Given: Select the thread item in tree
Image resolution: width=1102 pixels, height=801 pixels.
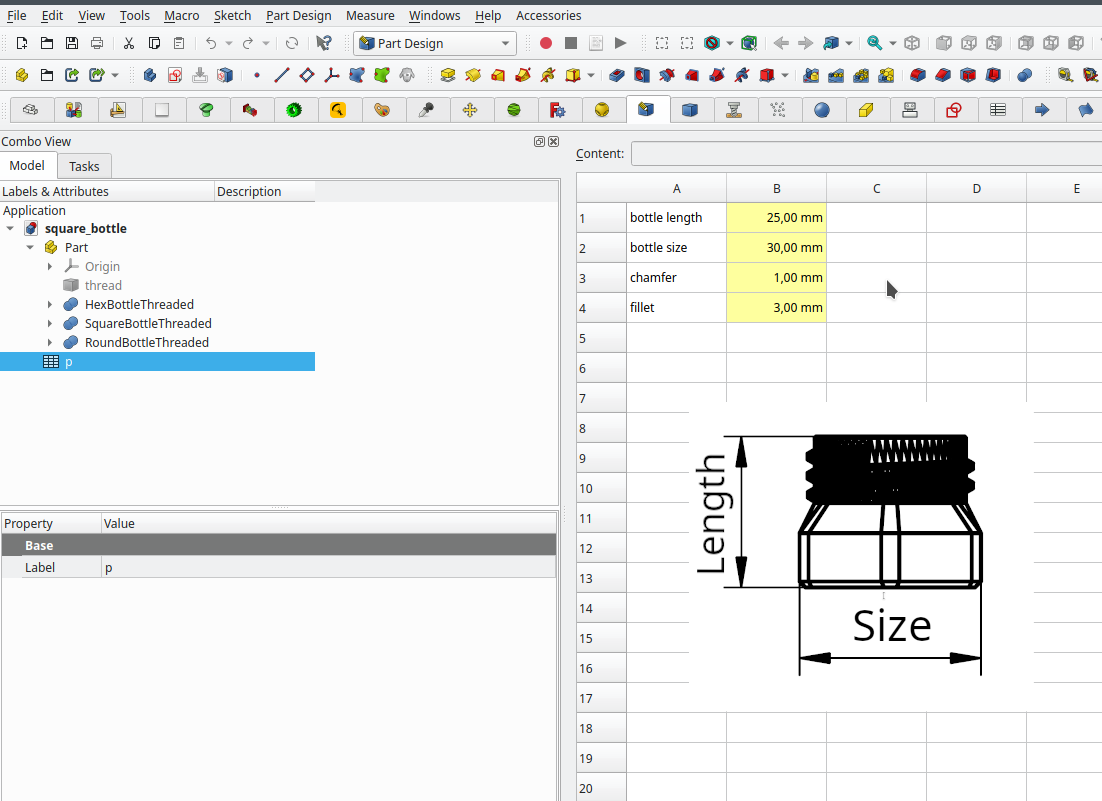Looking at the screenshot, I should tap(103, 285).
